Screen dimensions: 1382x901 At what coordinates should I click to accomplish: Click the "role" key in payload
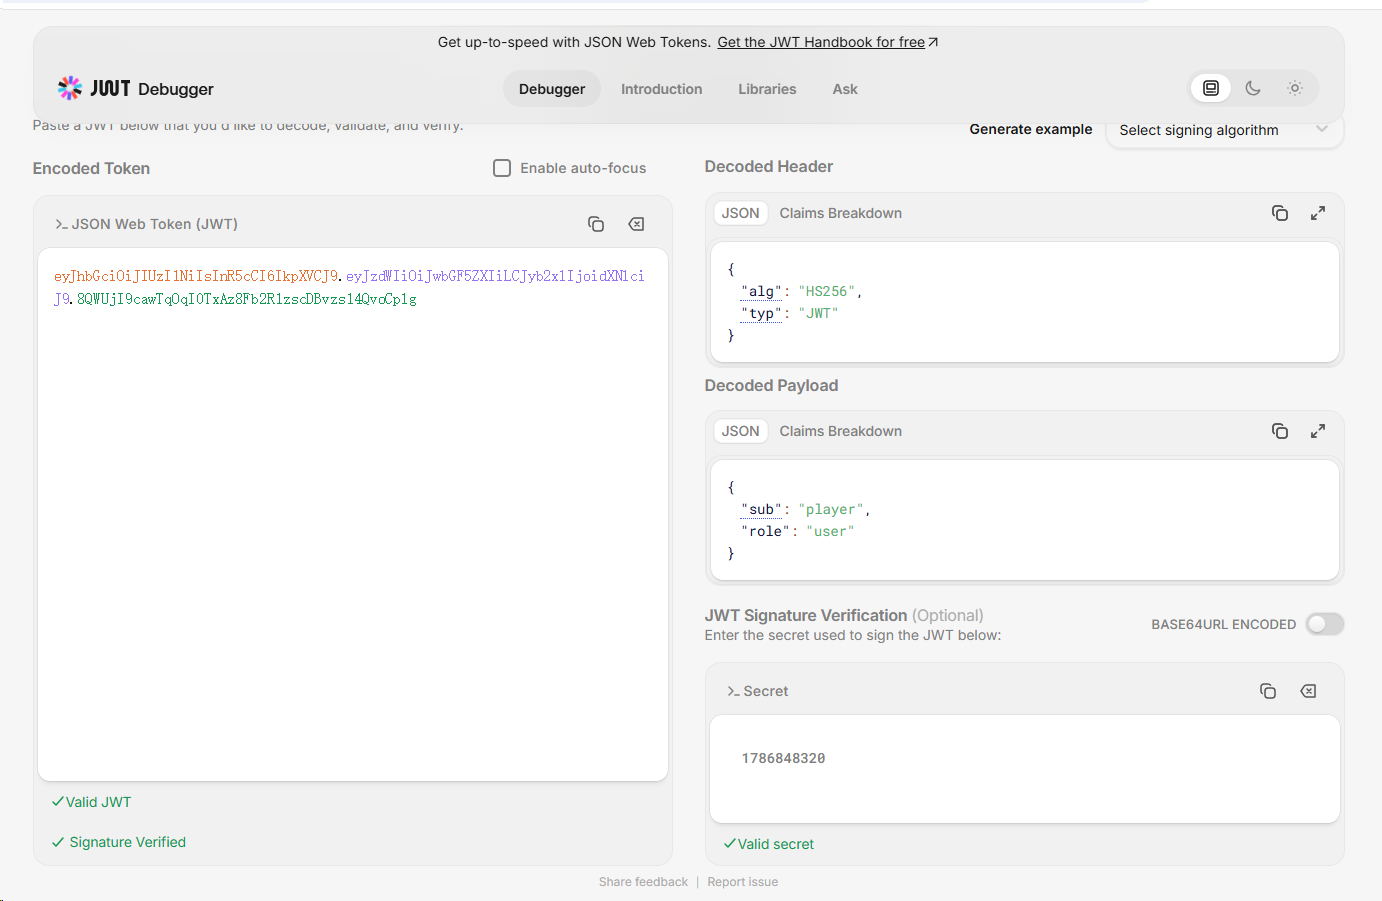[765, 531]
